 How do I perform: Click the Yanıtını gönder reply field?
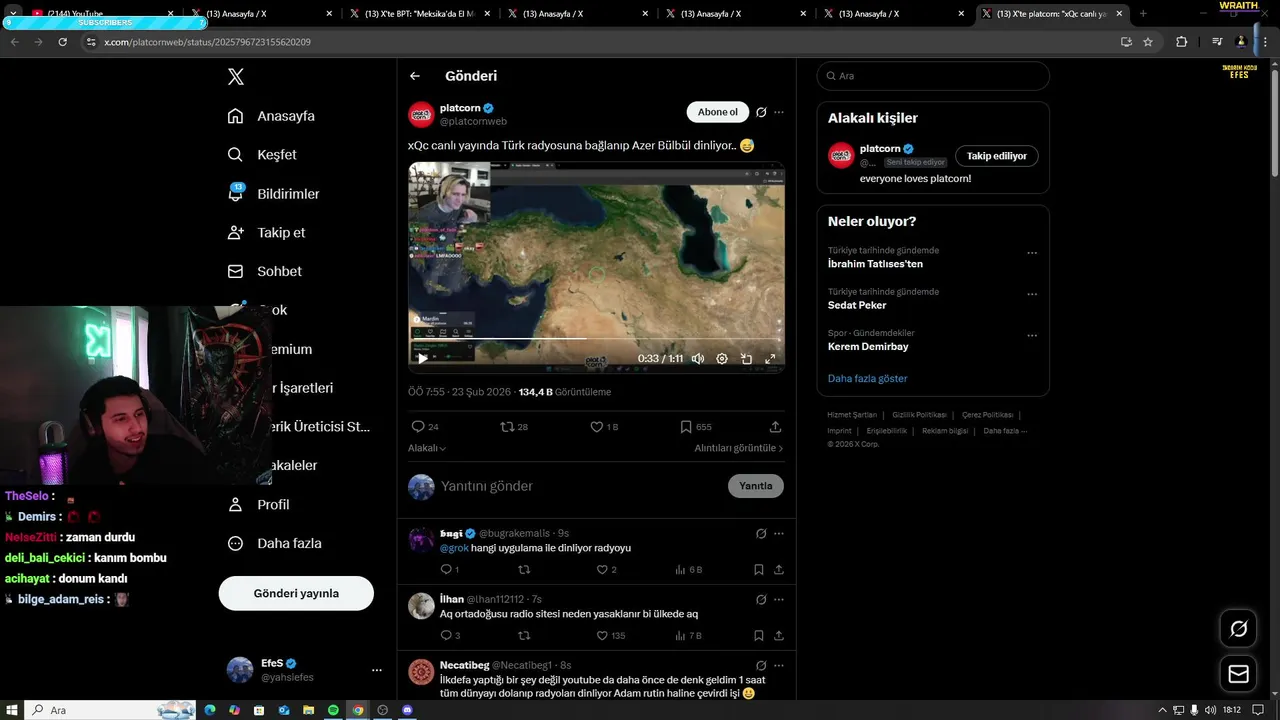[x=580, y=486]
